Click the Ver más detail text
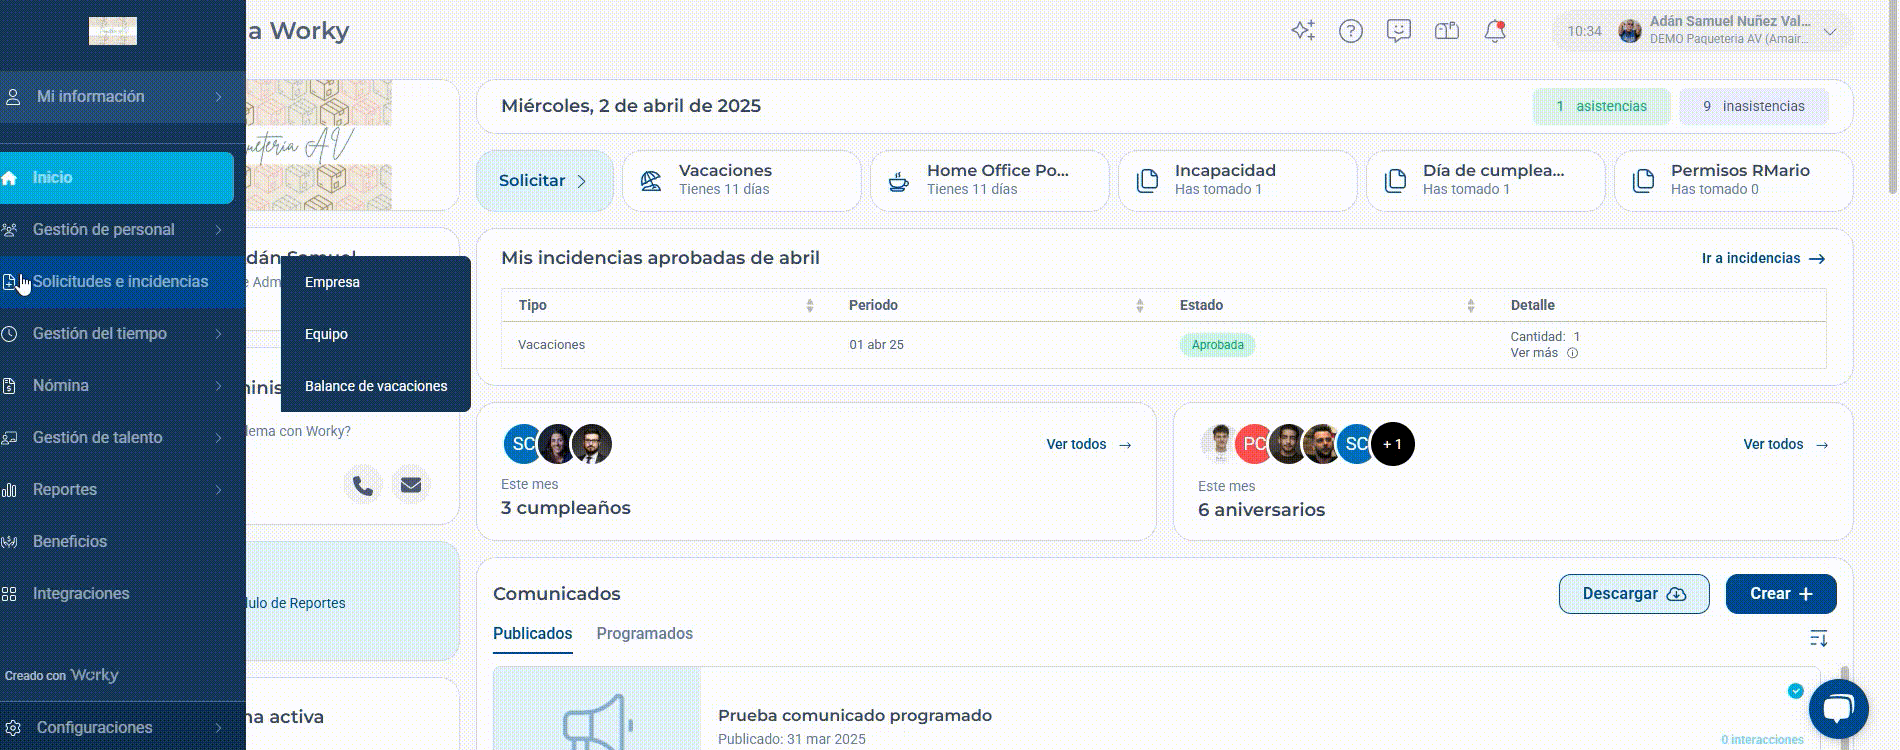Screen dimensions: 1900x750 1534,353
